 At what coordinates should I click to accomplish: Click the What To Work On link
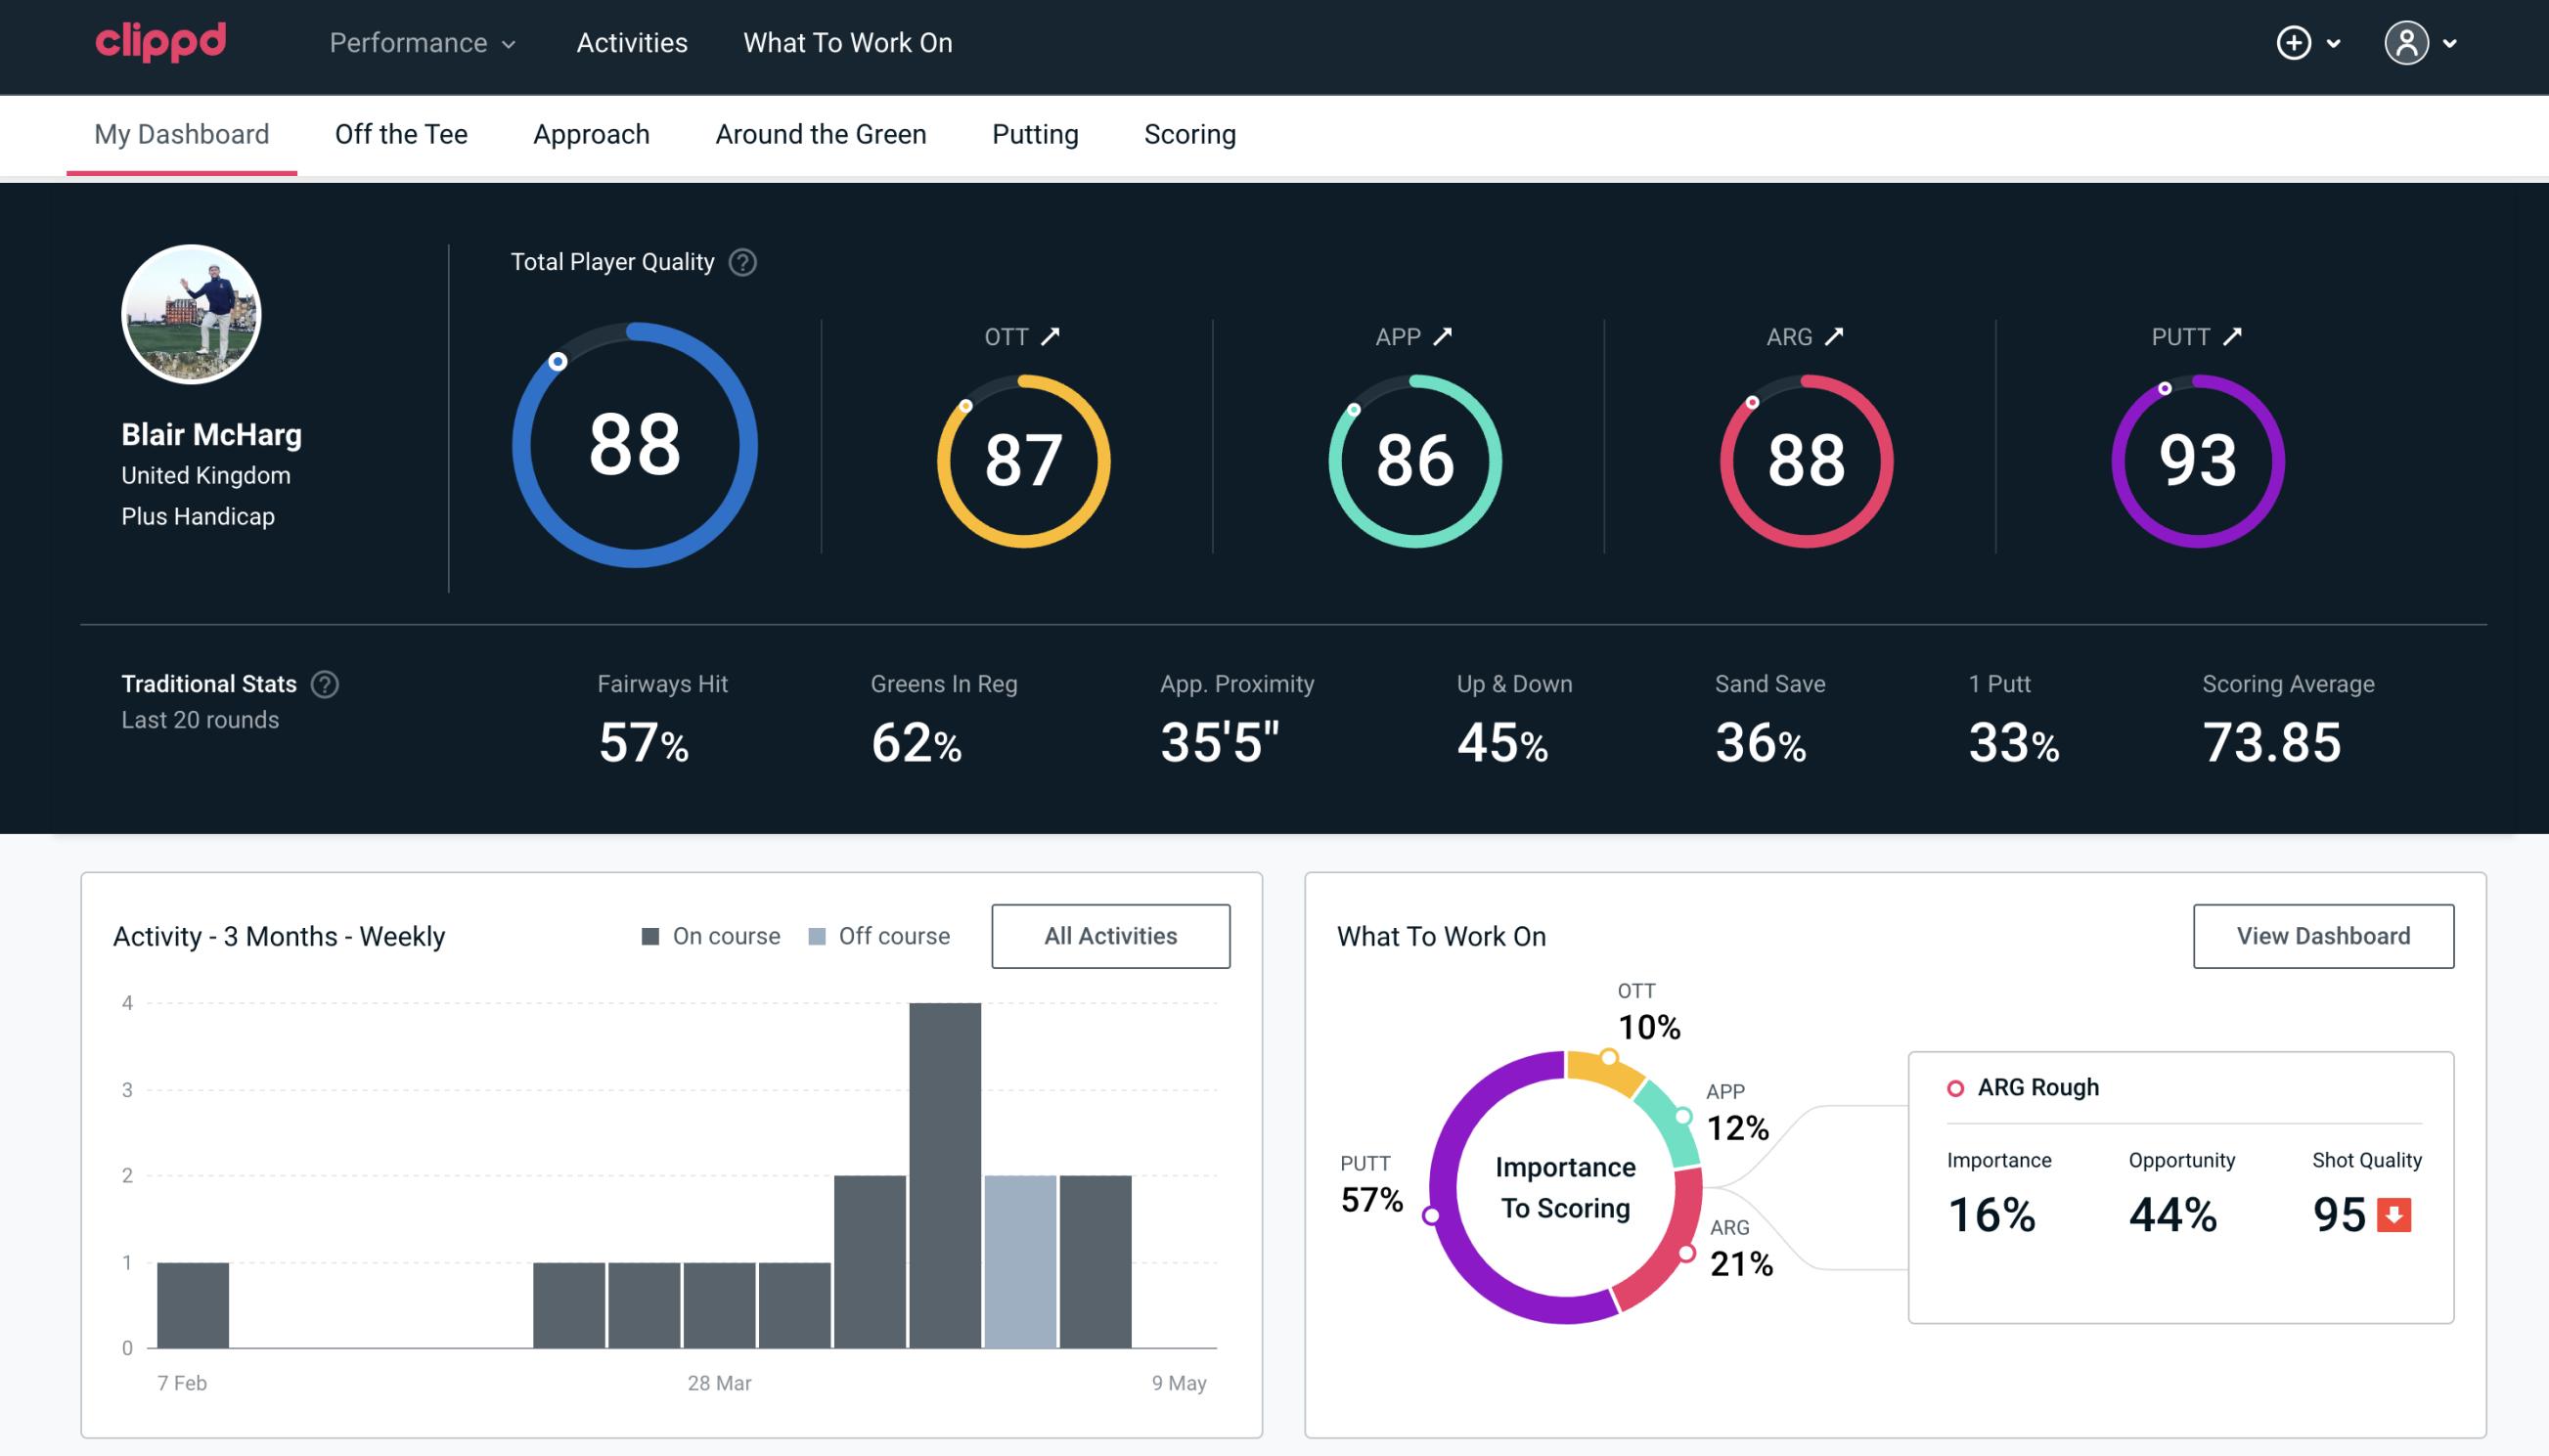847,44
